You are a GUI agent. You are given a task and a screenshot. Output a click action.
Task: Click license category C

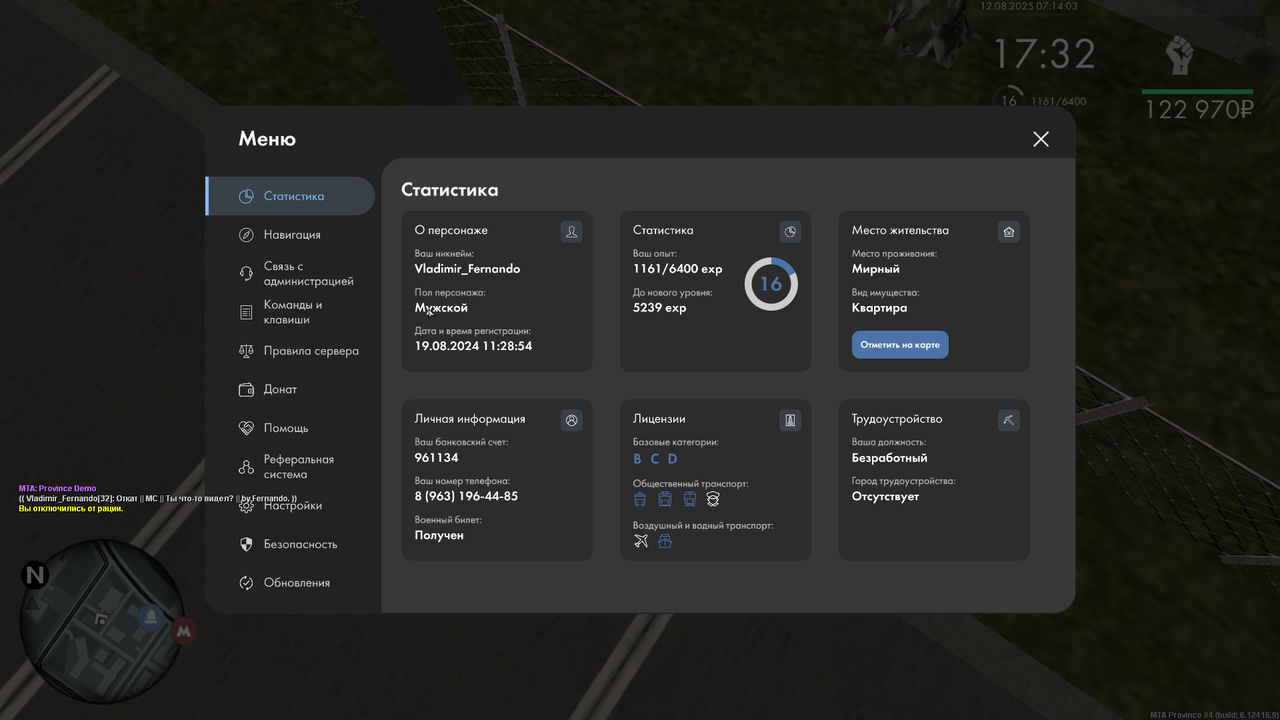[x=655, y=459]
